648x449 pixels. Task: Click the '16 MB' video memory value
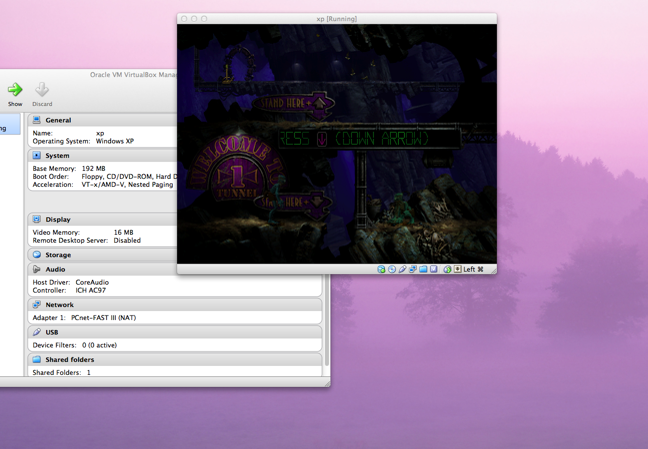(124, 232)
